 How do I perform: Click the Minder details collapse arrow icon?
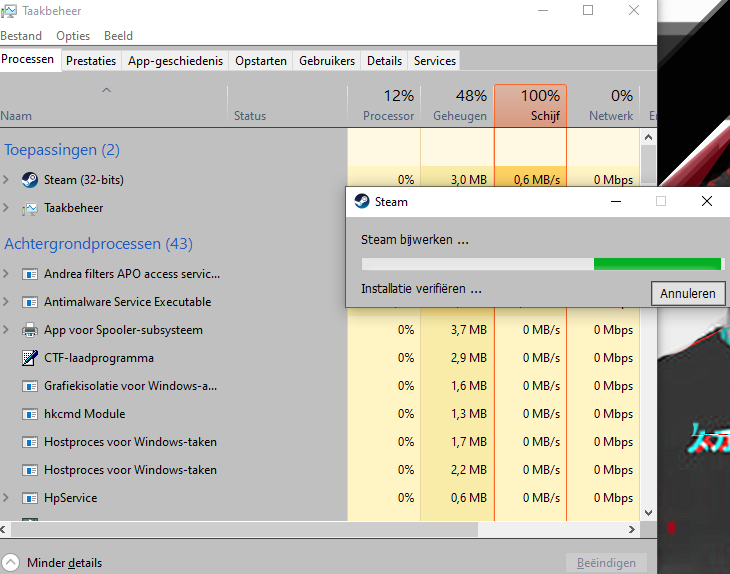coord(11,562)
